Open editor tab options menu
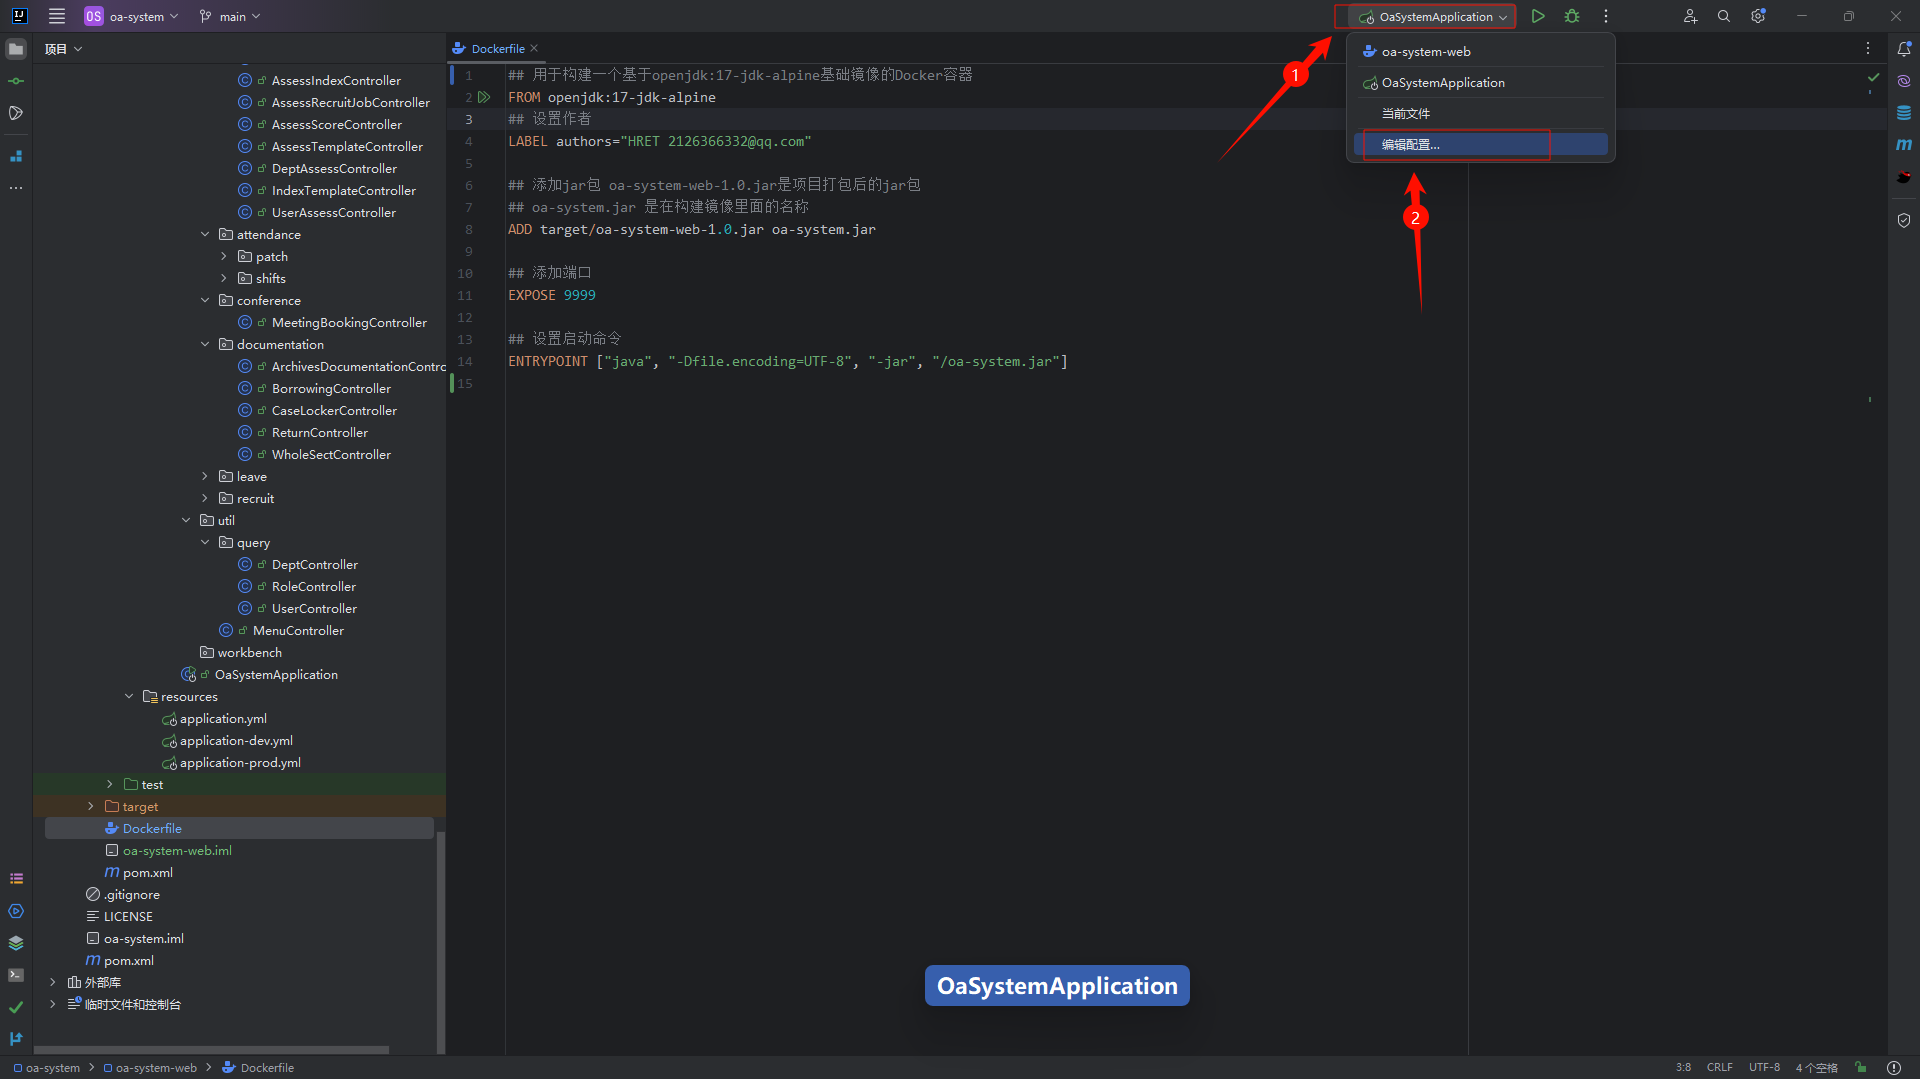This screenshot has width=1920, height=1079. [1867, 48]
